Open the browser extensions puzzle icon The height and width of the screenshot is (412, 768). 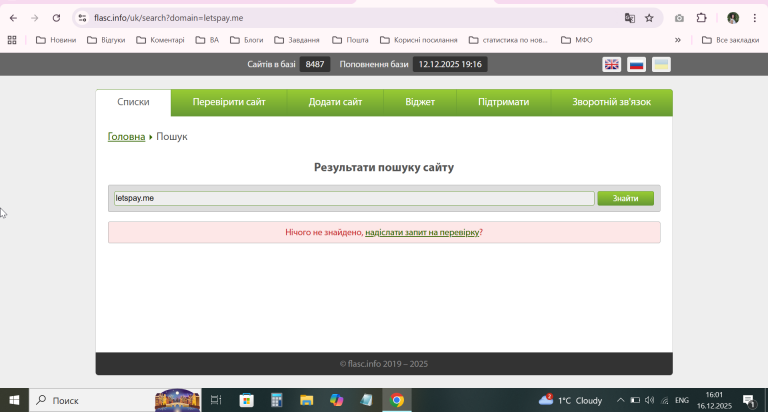pos(701,18)
